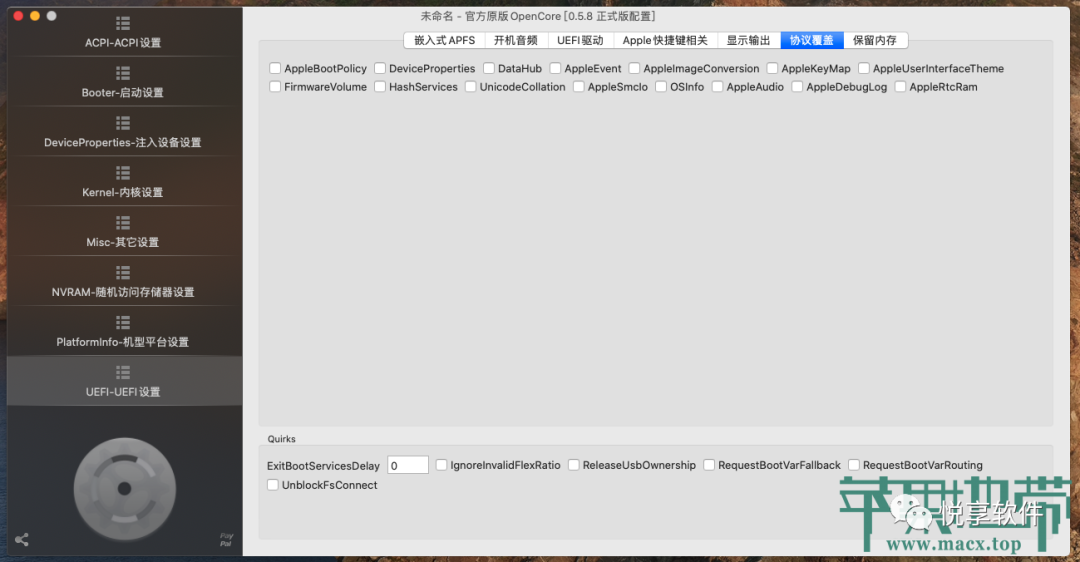Check AppleKeyMap option
1080x562 pixels.
(x=772, y=68)
